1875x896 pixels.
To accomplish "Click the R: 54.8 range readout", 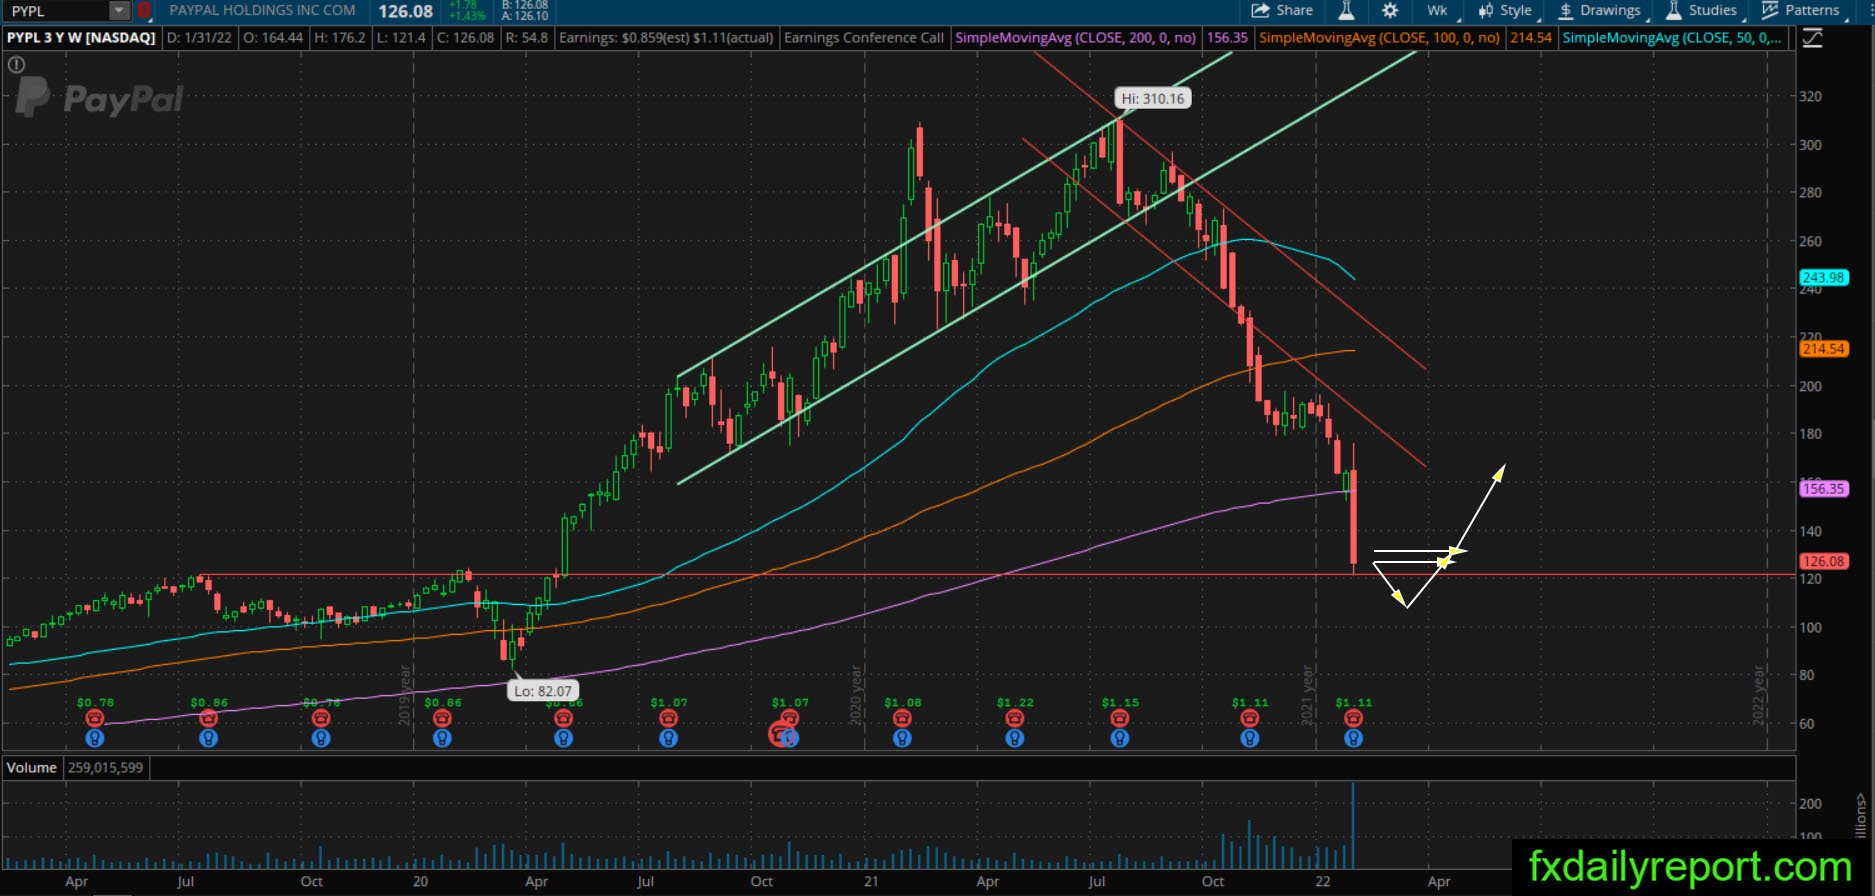I will [x=527, y=38].
